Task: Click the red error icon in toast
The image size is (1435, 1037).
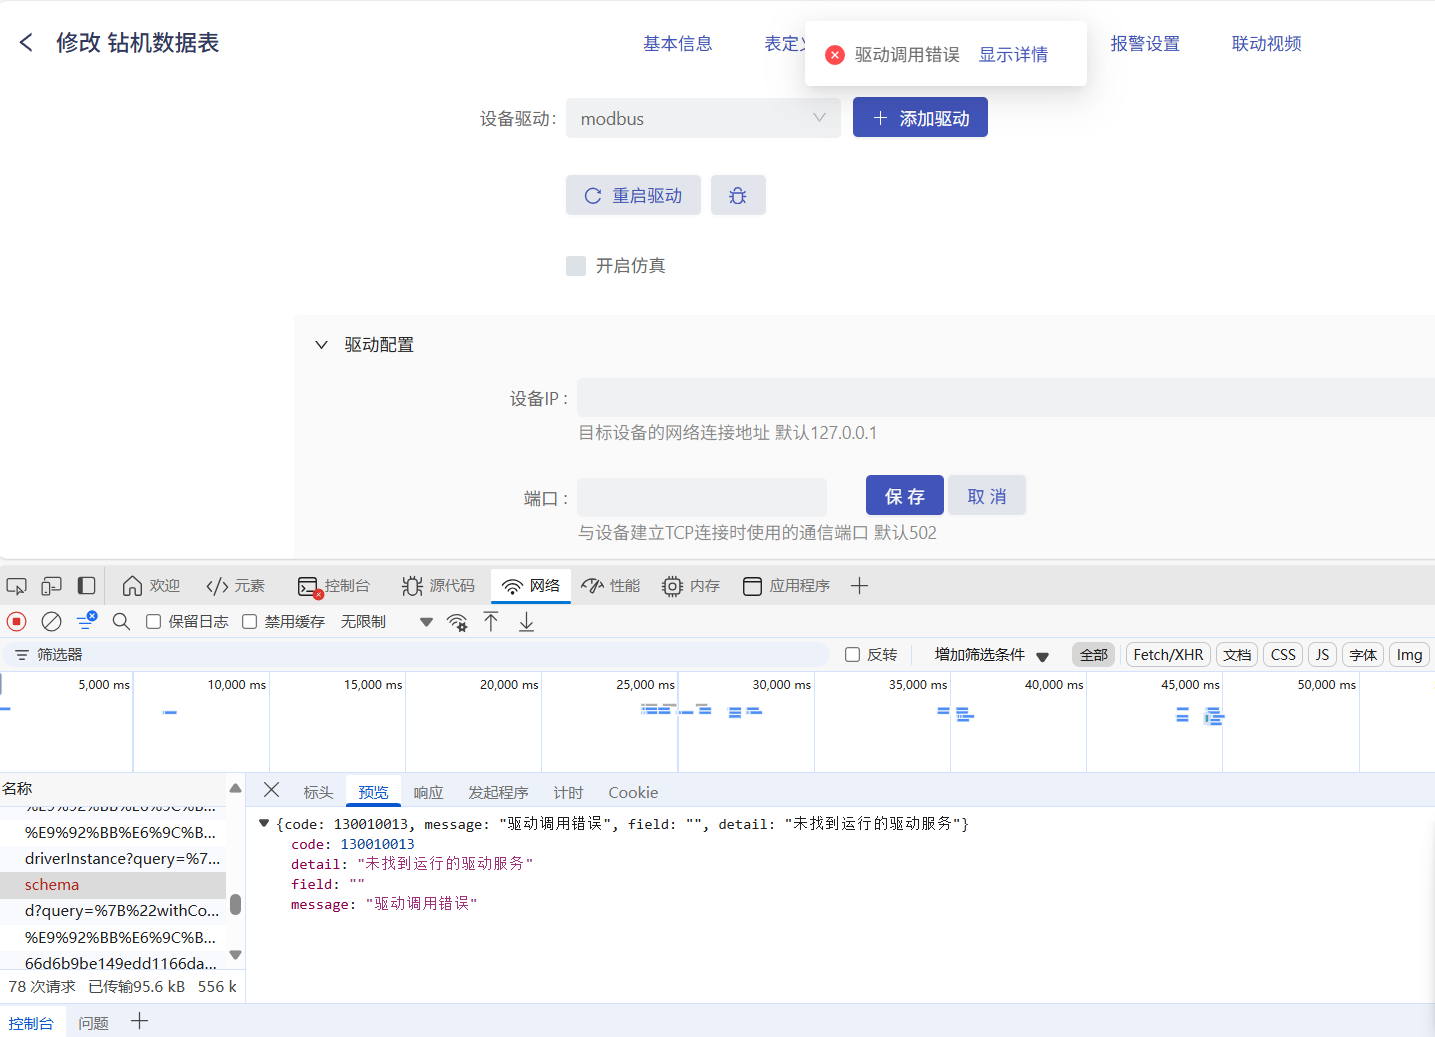Action: coord(835,55)
